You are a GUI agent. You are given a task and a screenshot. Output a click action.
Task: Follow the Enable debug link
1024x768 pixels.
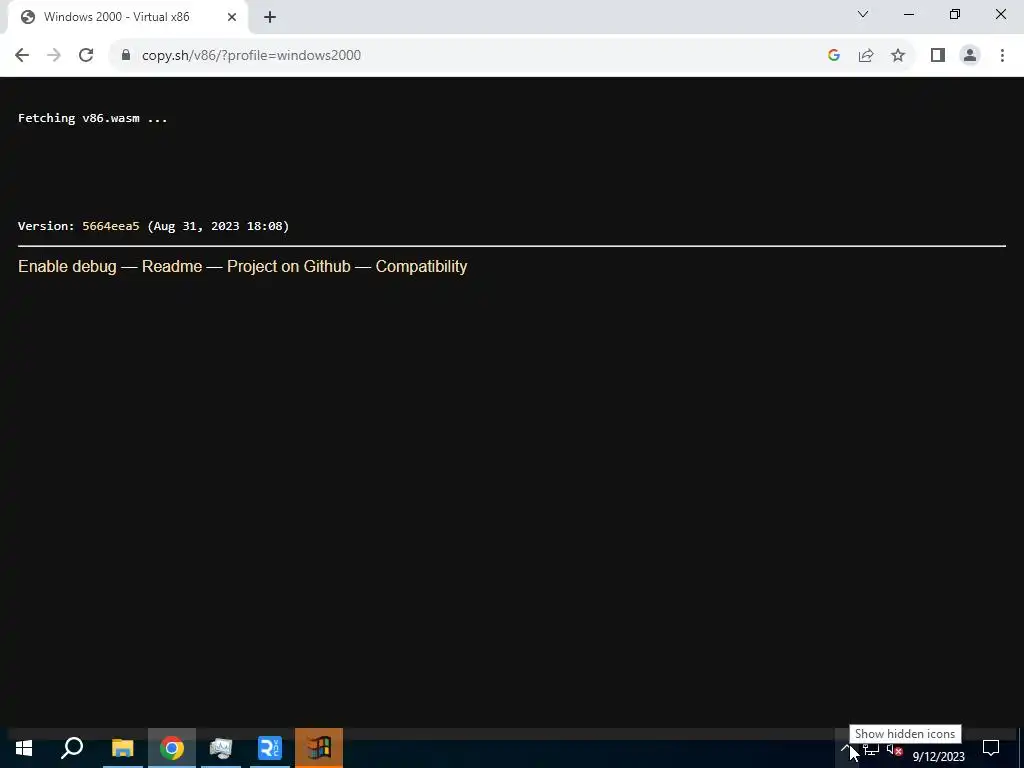[67, 266]
